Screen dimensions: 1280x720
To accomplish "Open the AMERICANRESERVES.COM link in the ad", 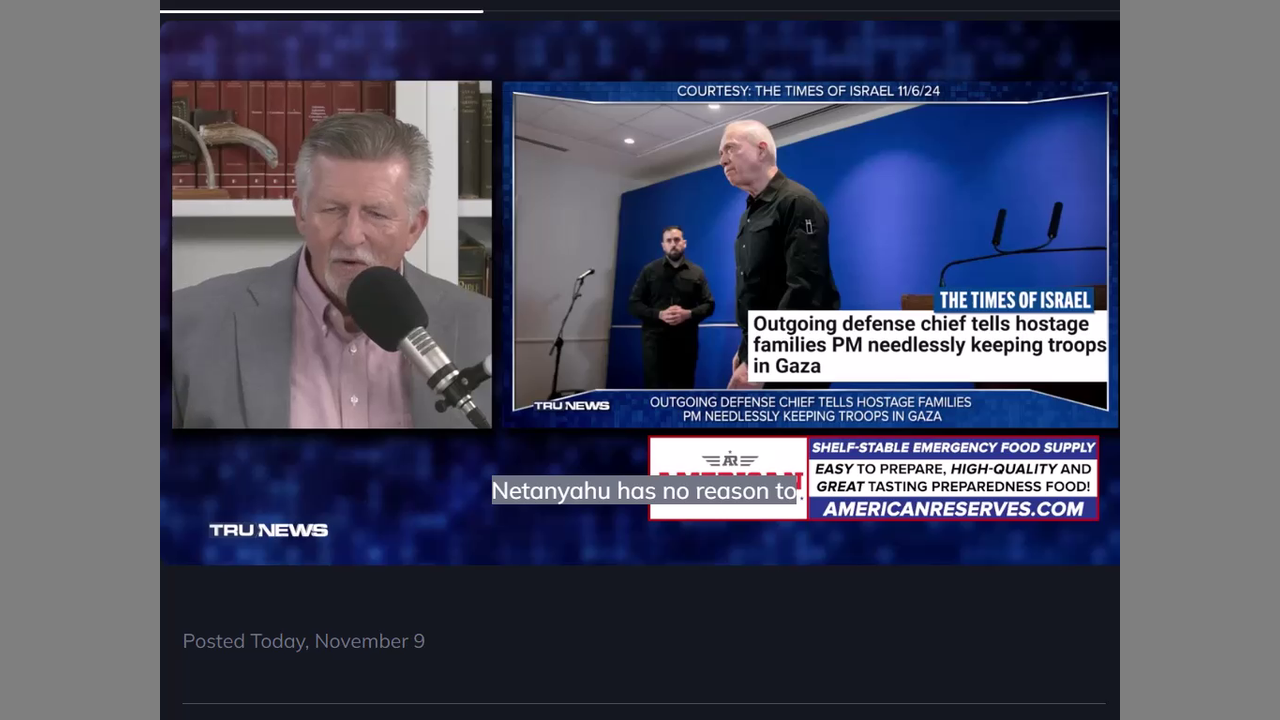I will pos(952,509).
